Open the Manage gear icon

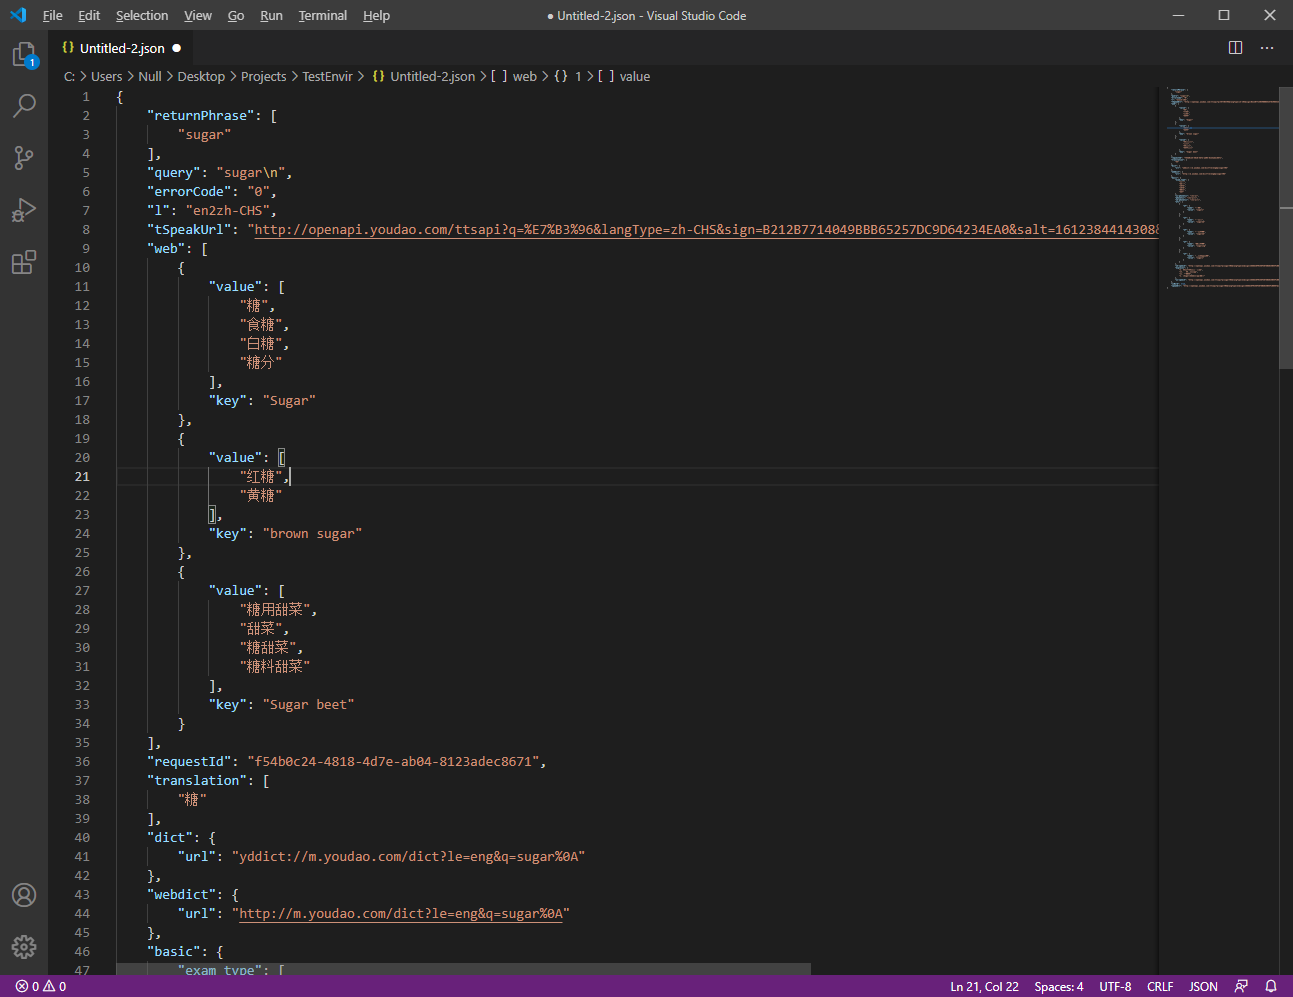point(24,946)
